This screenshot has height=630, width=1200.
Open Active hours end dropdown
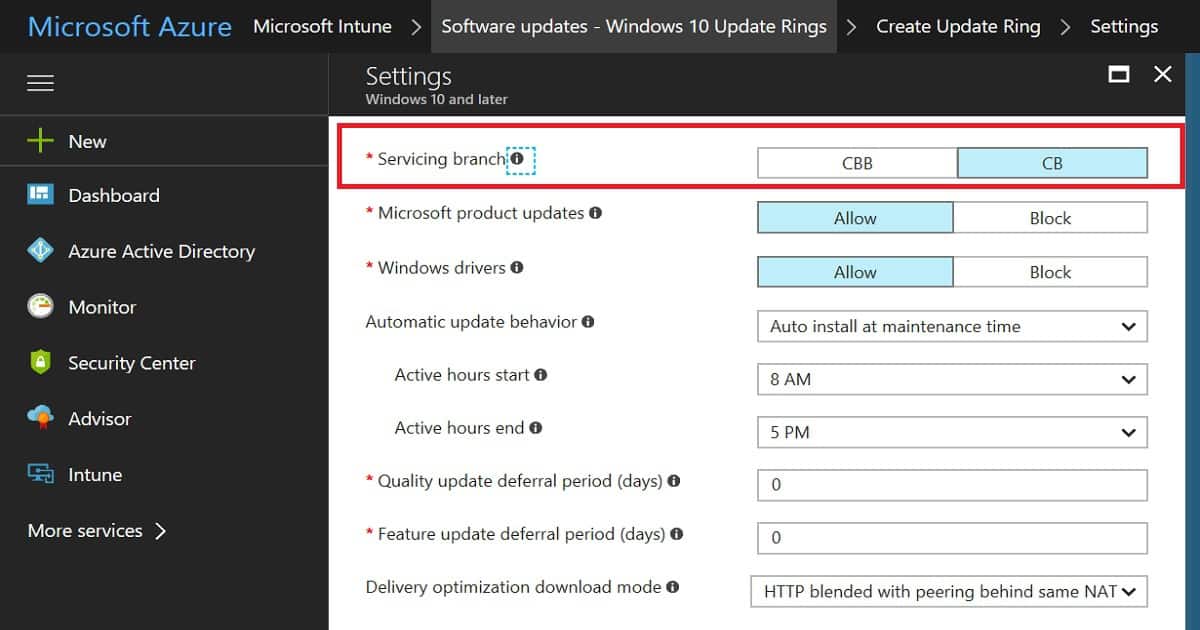click(952, 432)
